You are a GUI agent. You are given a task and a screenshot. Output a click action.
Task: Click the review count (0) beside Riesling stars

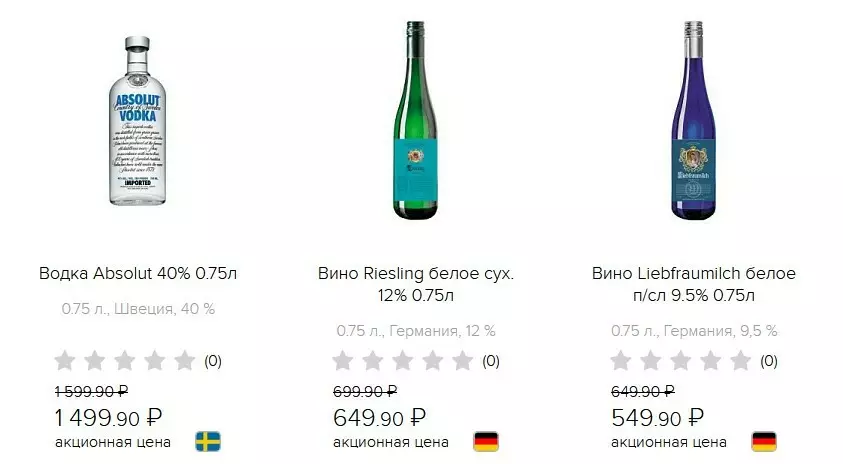[x=491, y=361]
